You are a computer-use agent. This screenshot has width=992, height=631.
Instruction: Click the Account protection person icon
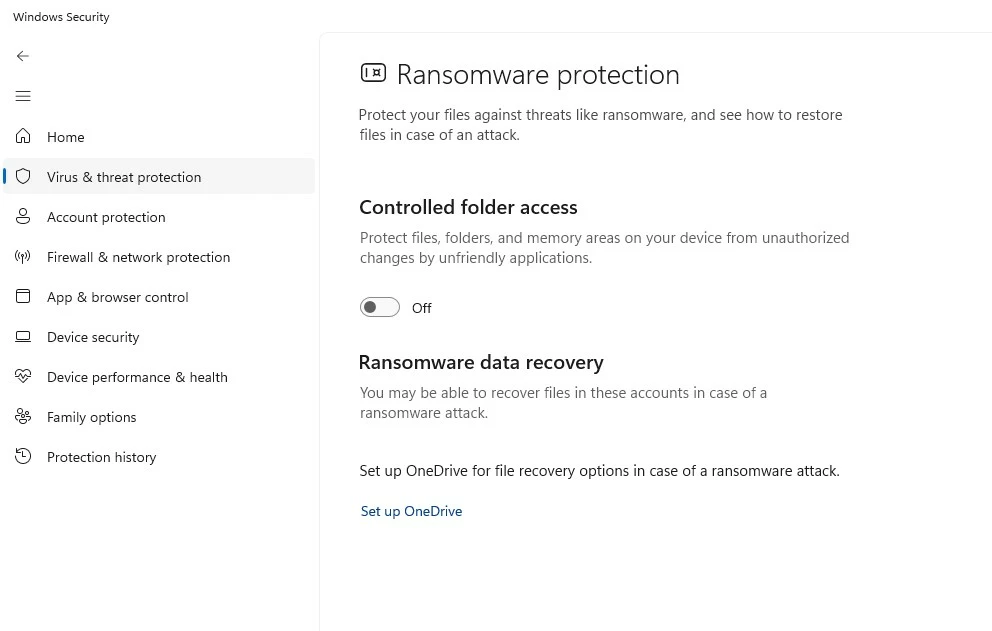click(23, 217)
